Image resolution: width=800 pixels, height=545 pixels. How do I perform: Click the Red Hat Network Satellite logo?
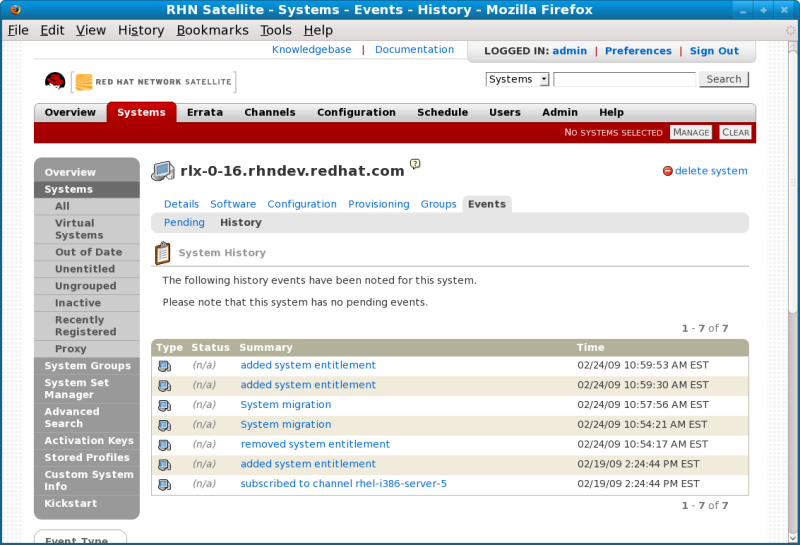click(x=140, y=82)
